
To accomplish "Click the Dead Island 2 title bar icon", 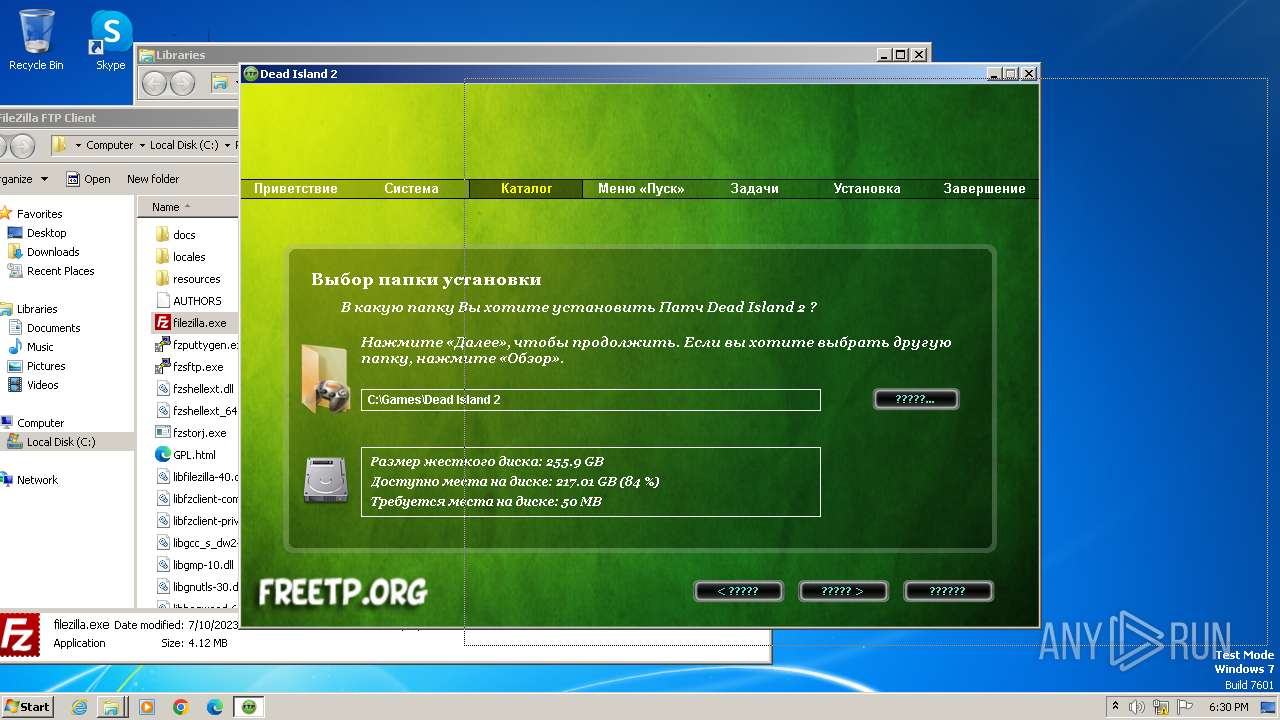I will 251,74.
